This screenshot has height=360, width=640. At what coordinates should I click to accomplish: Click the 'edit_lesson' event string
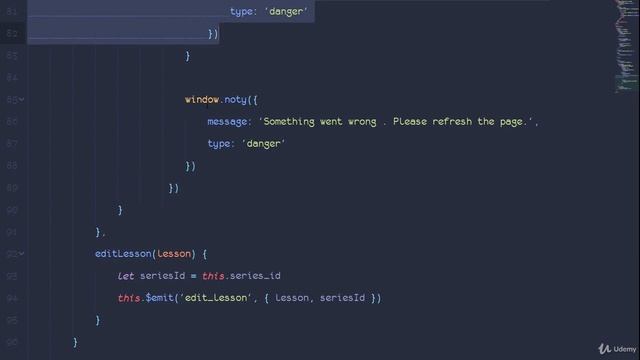click(x=216, y=298)
